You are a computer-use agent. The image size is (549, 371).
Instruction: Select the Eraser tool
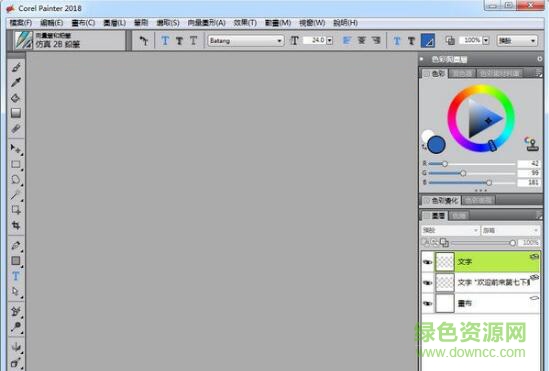[16, 128]
